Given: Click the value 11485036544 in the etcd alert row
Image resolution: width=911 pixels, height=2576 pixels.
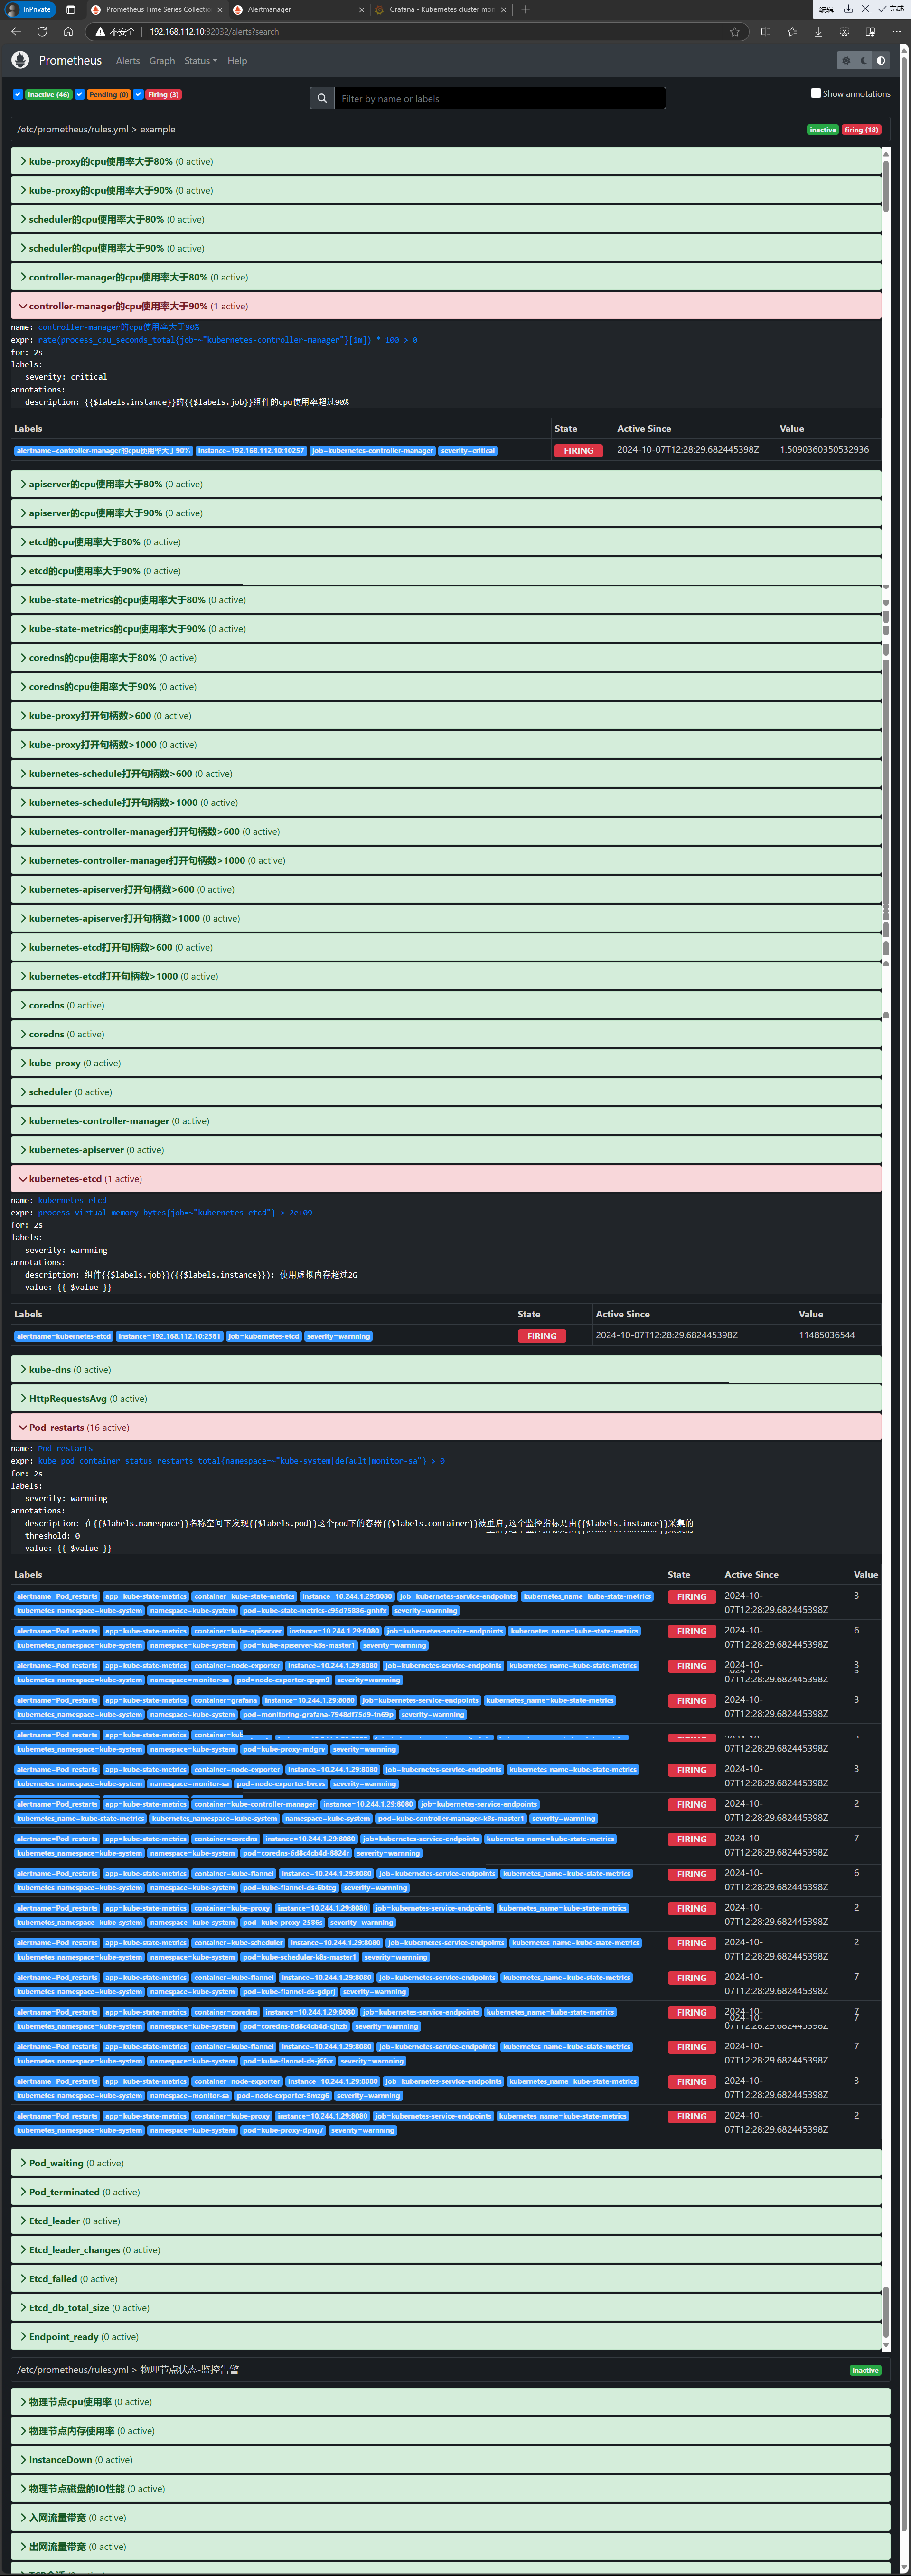Looking at the screenshot, I should point(827,1335).
